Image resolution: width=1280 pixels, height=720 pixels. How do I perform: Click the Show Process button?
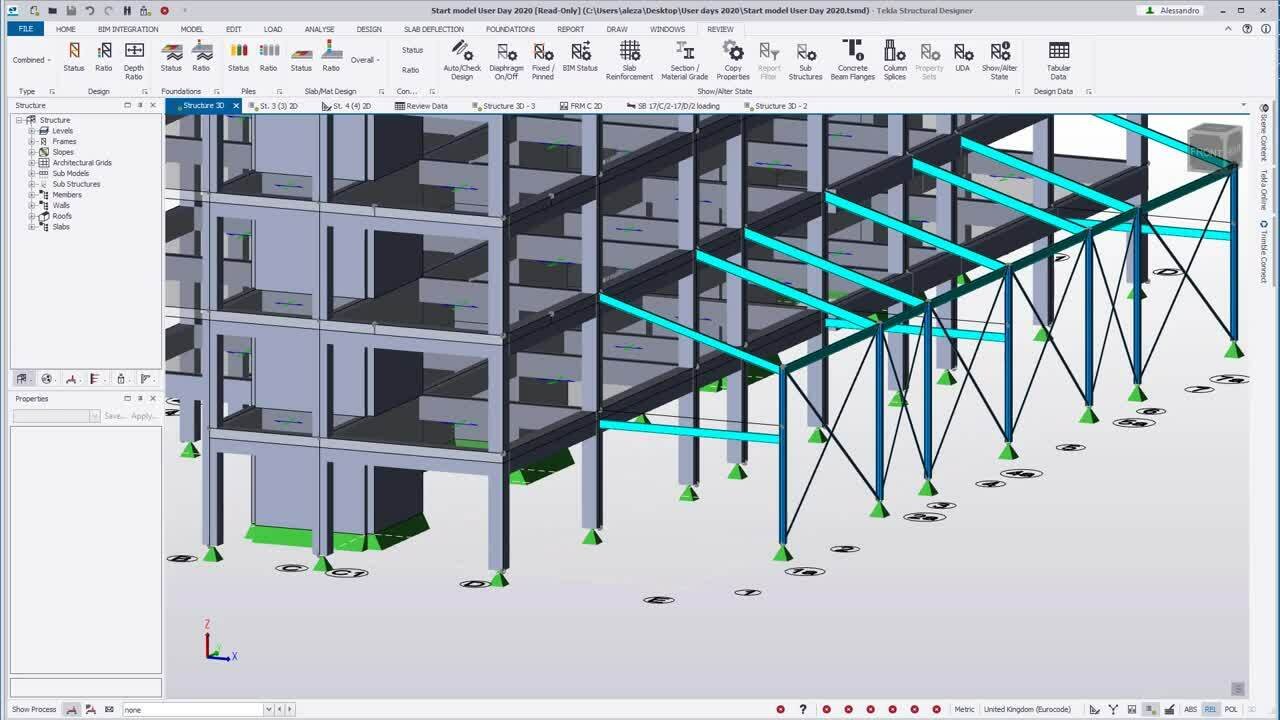pos(34,709)
